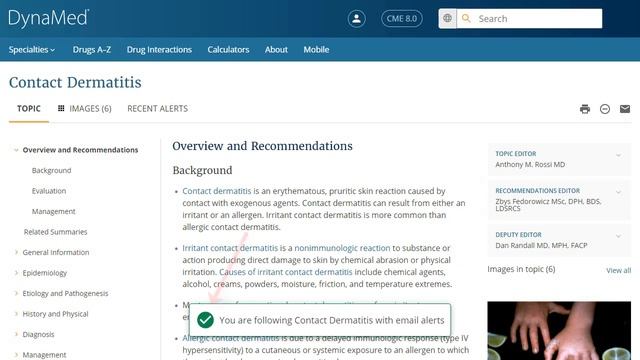Open the Contact dermatitis link
This screenshot has height=360, width=640.
tap(217, 191)
